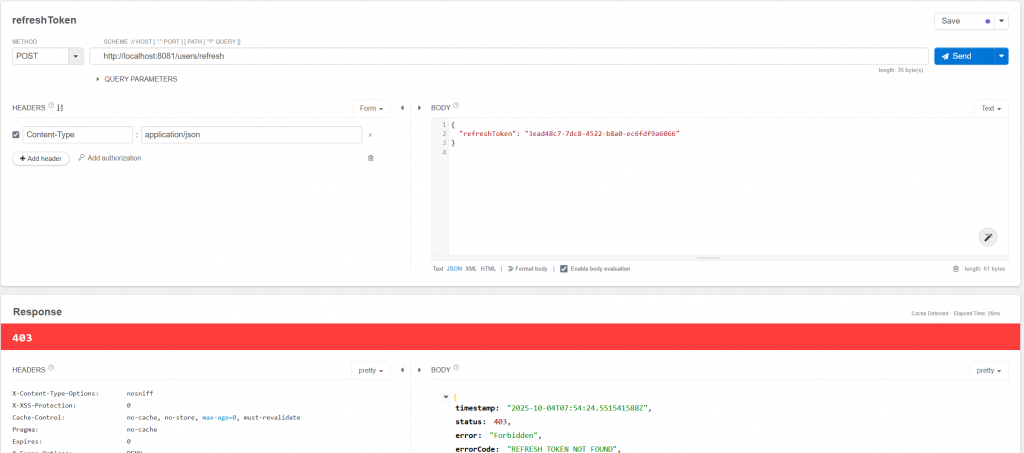The width and height of the screenshot is (1024, 453).
Task: Open the Send button dropdown arrow
Action: (1002, 56)
